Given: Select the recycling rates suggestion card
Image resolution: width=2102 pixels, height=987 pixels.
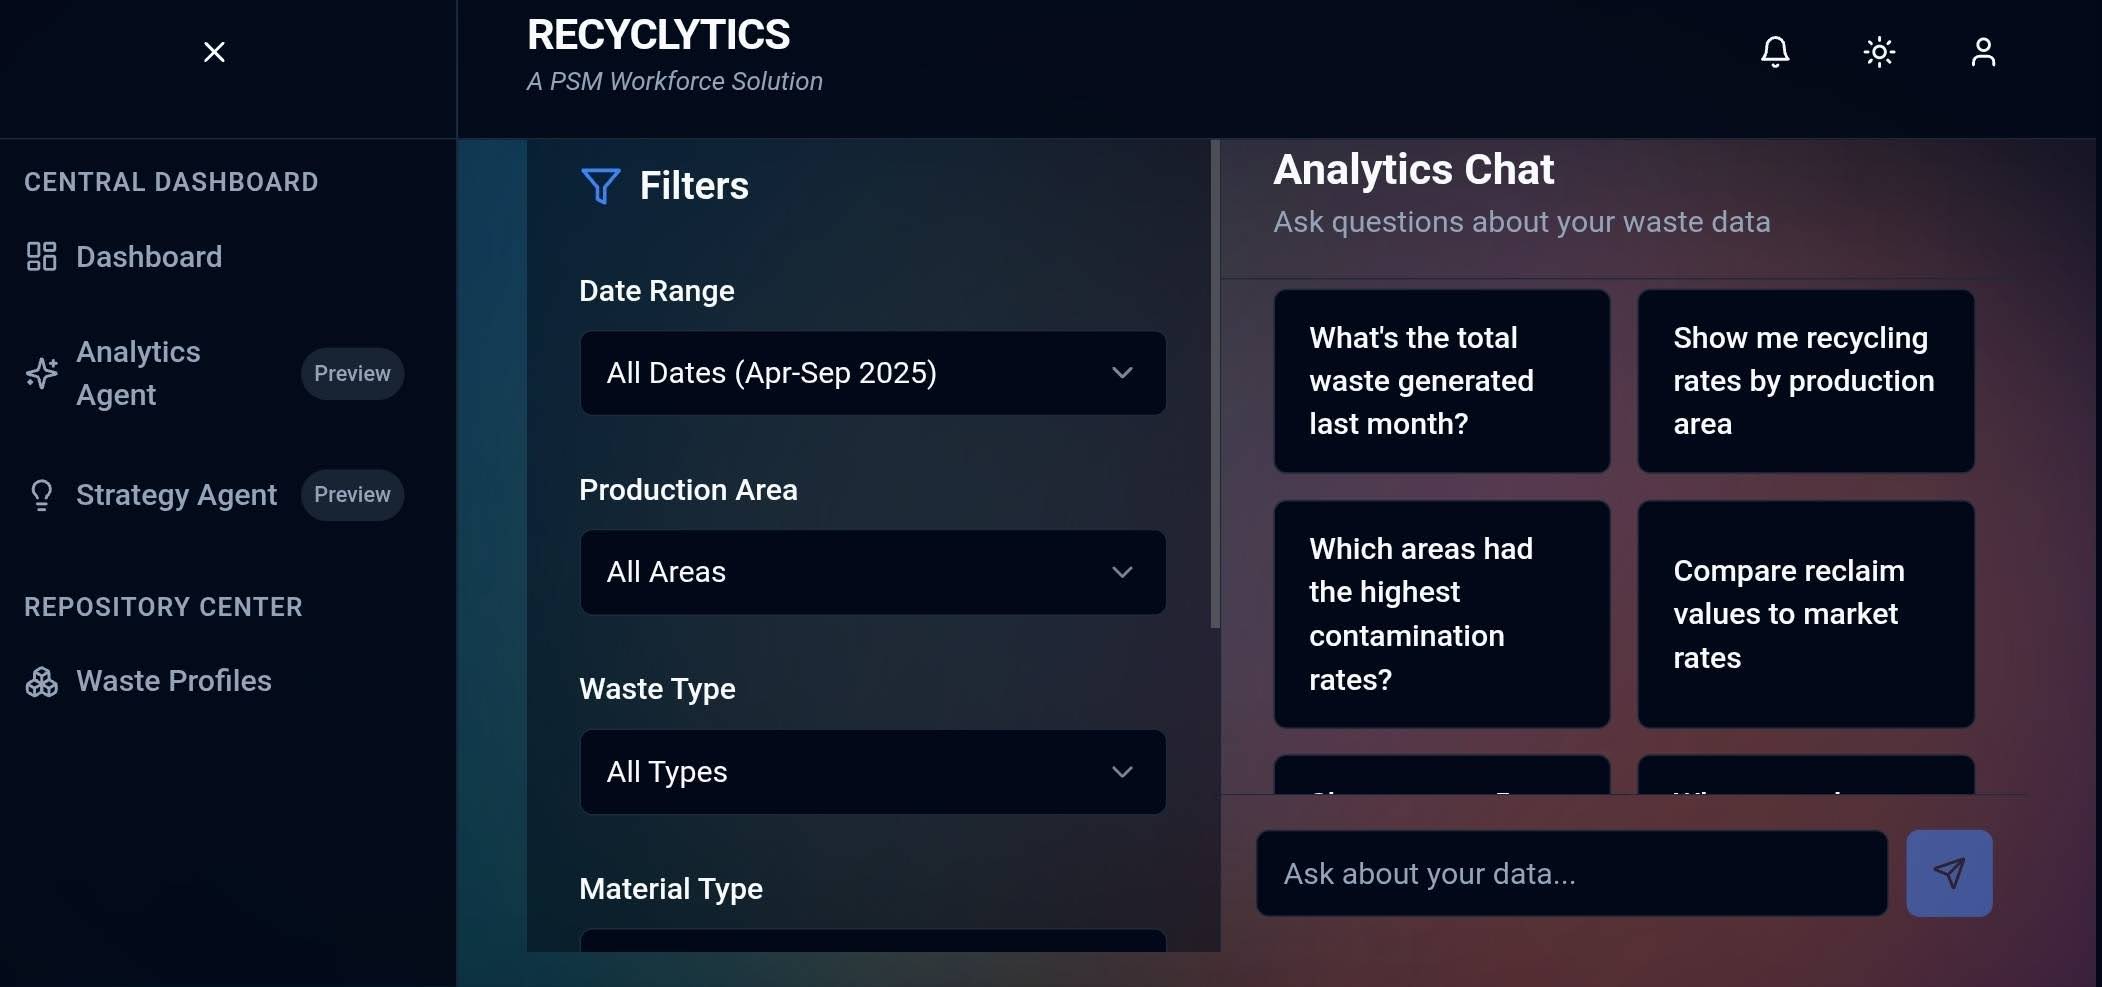Looking at the screenshot, I should pyautogui.click(x=1805, y=381).
